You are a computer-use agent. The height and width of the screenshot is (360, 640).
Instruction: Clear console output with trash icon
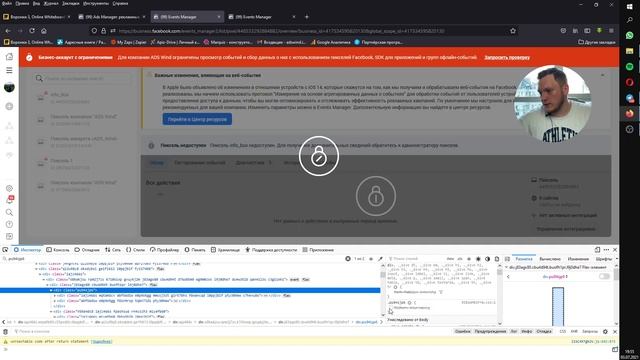pos(5,331)
